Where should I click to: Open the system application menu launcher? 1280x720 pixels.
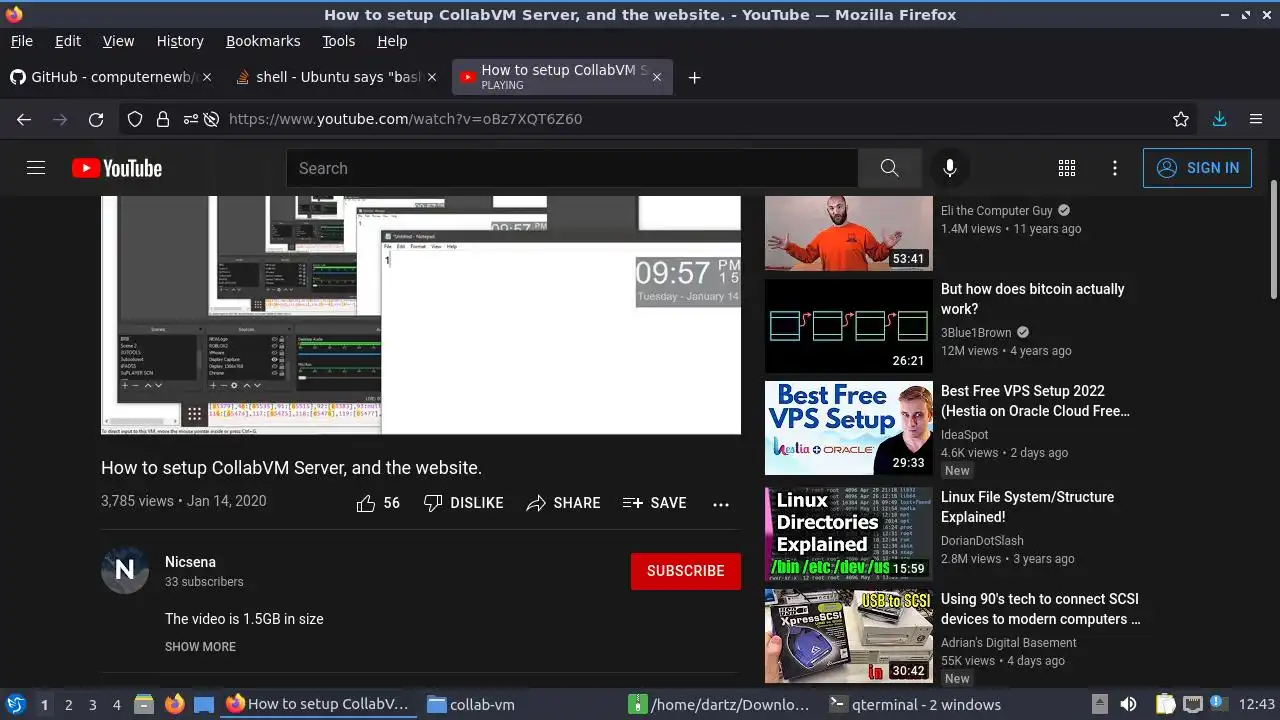tap(15, 704)
